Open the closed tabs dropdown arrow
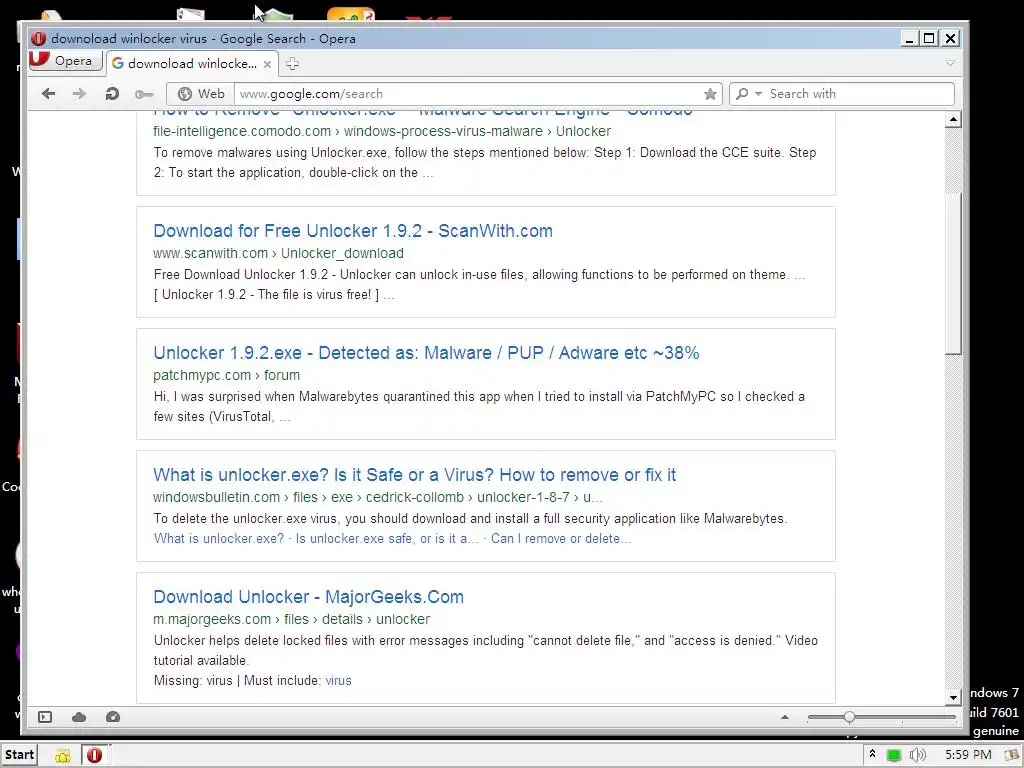This screenshot has width=1024, height=768. point(950,63)
